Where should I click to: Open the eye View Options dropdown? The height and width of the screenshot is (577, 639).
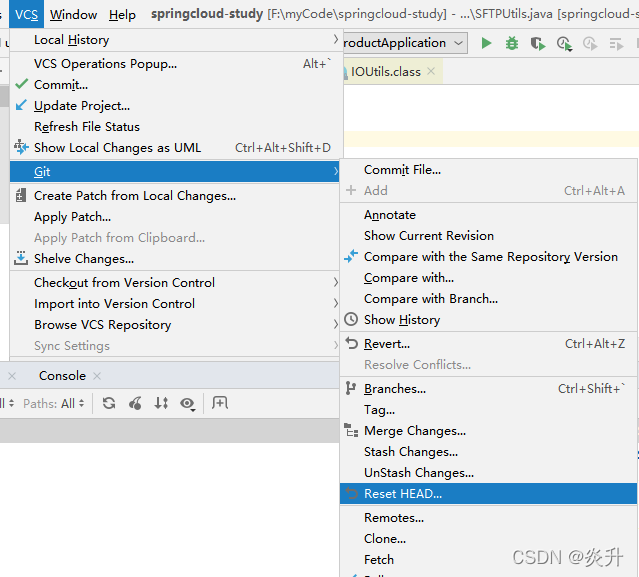click(187, 404)
